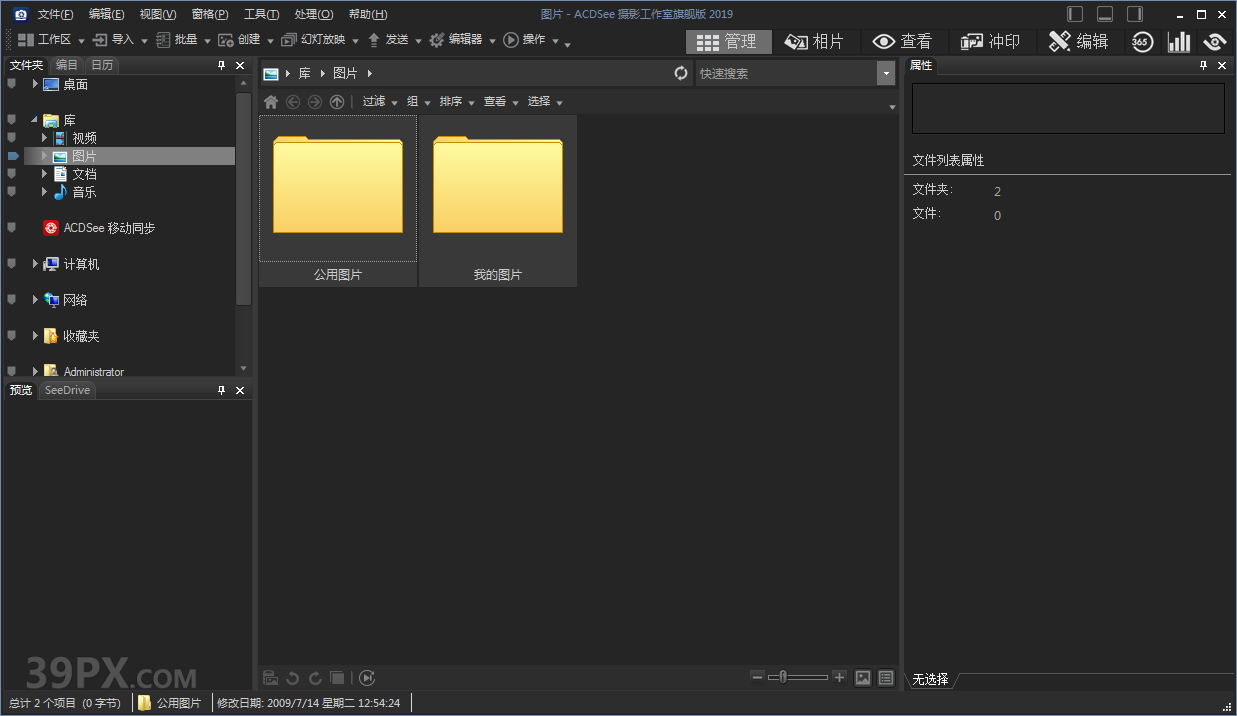
Task: Switch to thumbnail view mode icon
Action: (864, 678)
